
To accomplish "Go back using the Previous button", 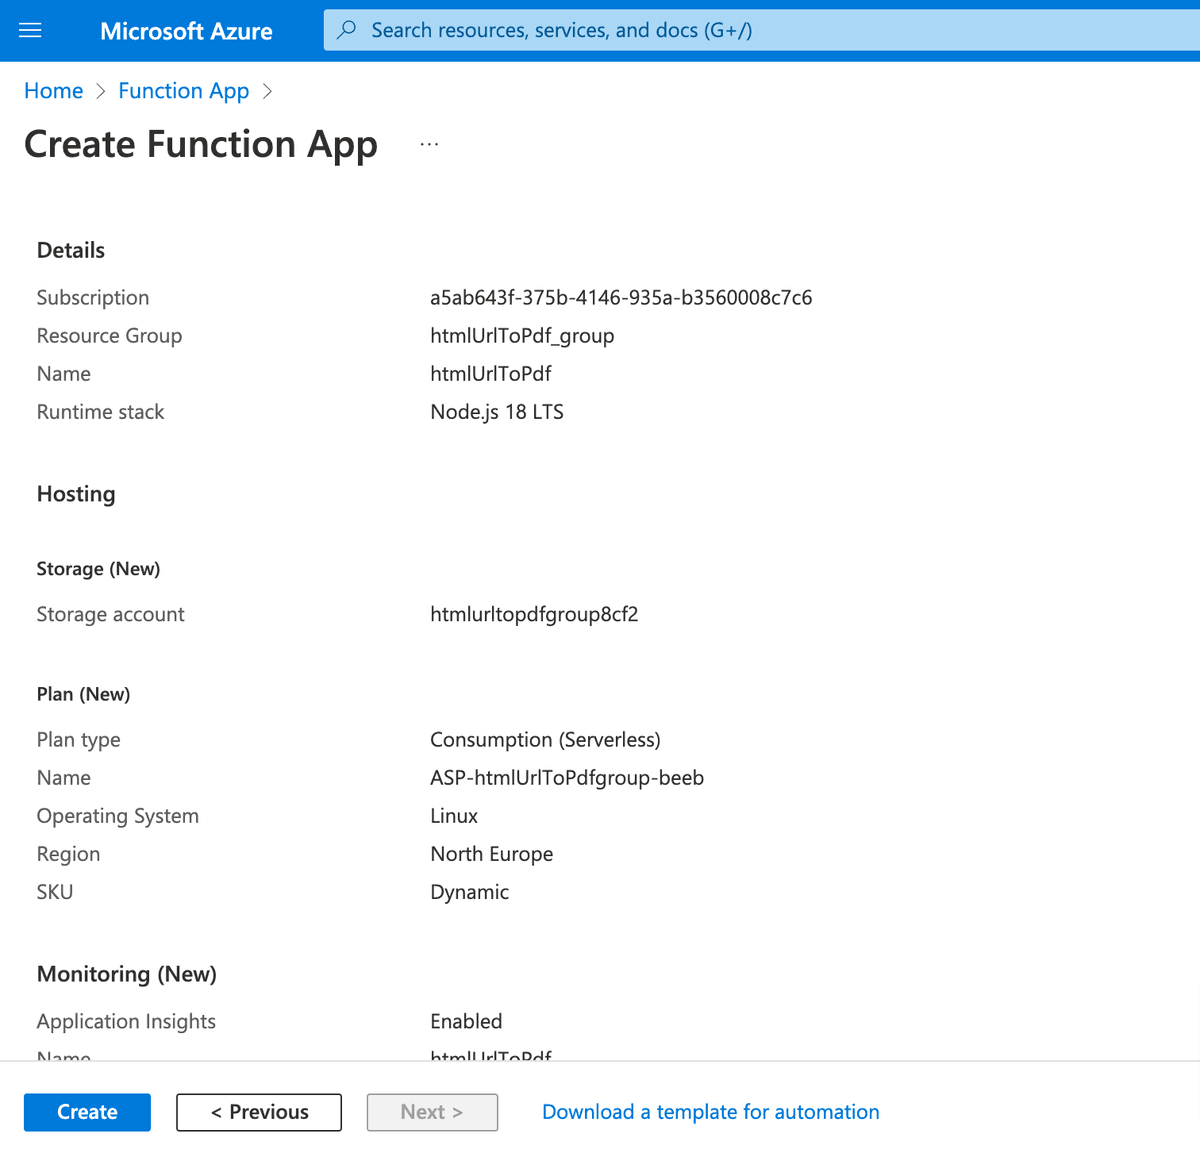I will tap(258, 1112).
